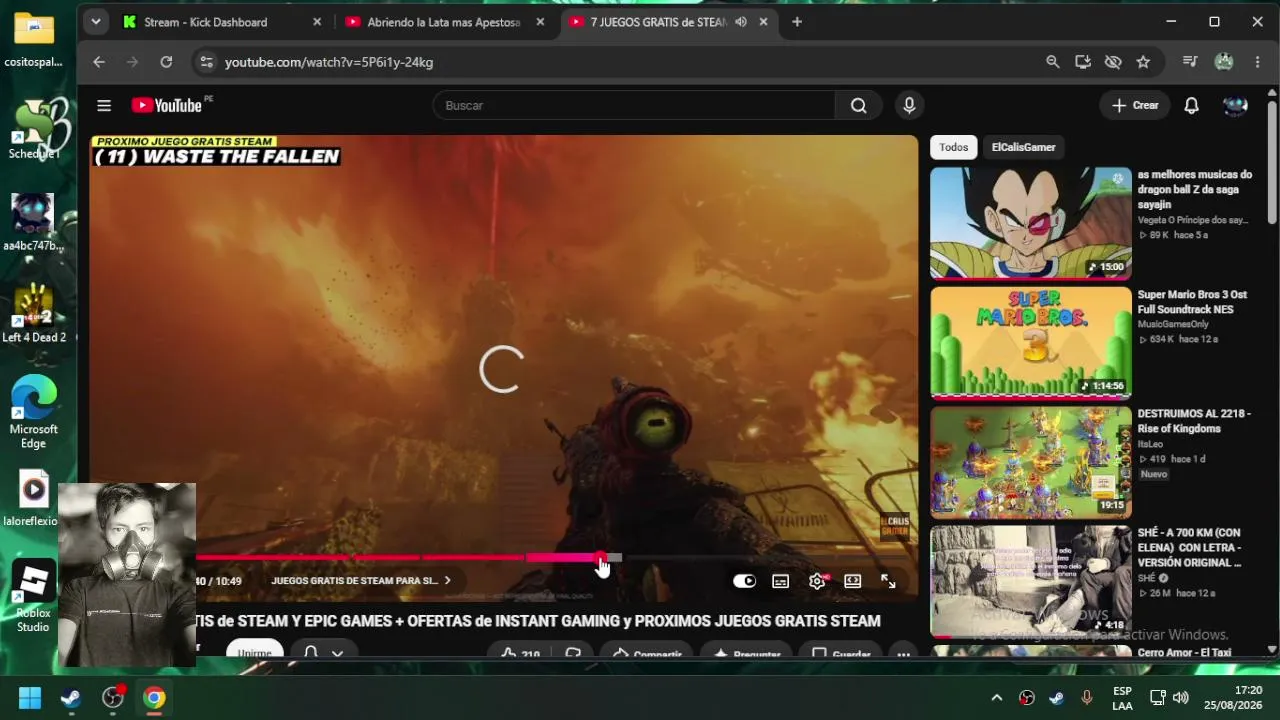Open the Chrome profile avatar

click(1224, 62)
